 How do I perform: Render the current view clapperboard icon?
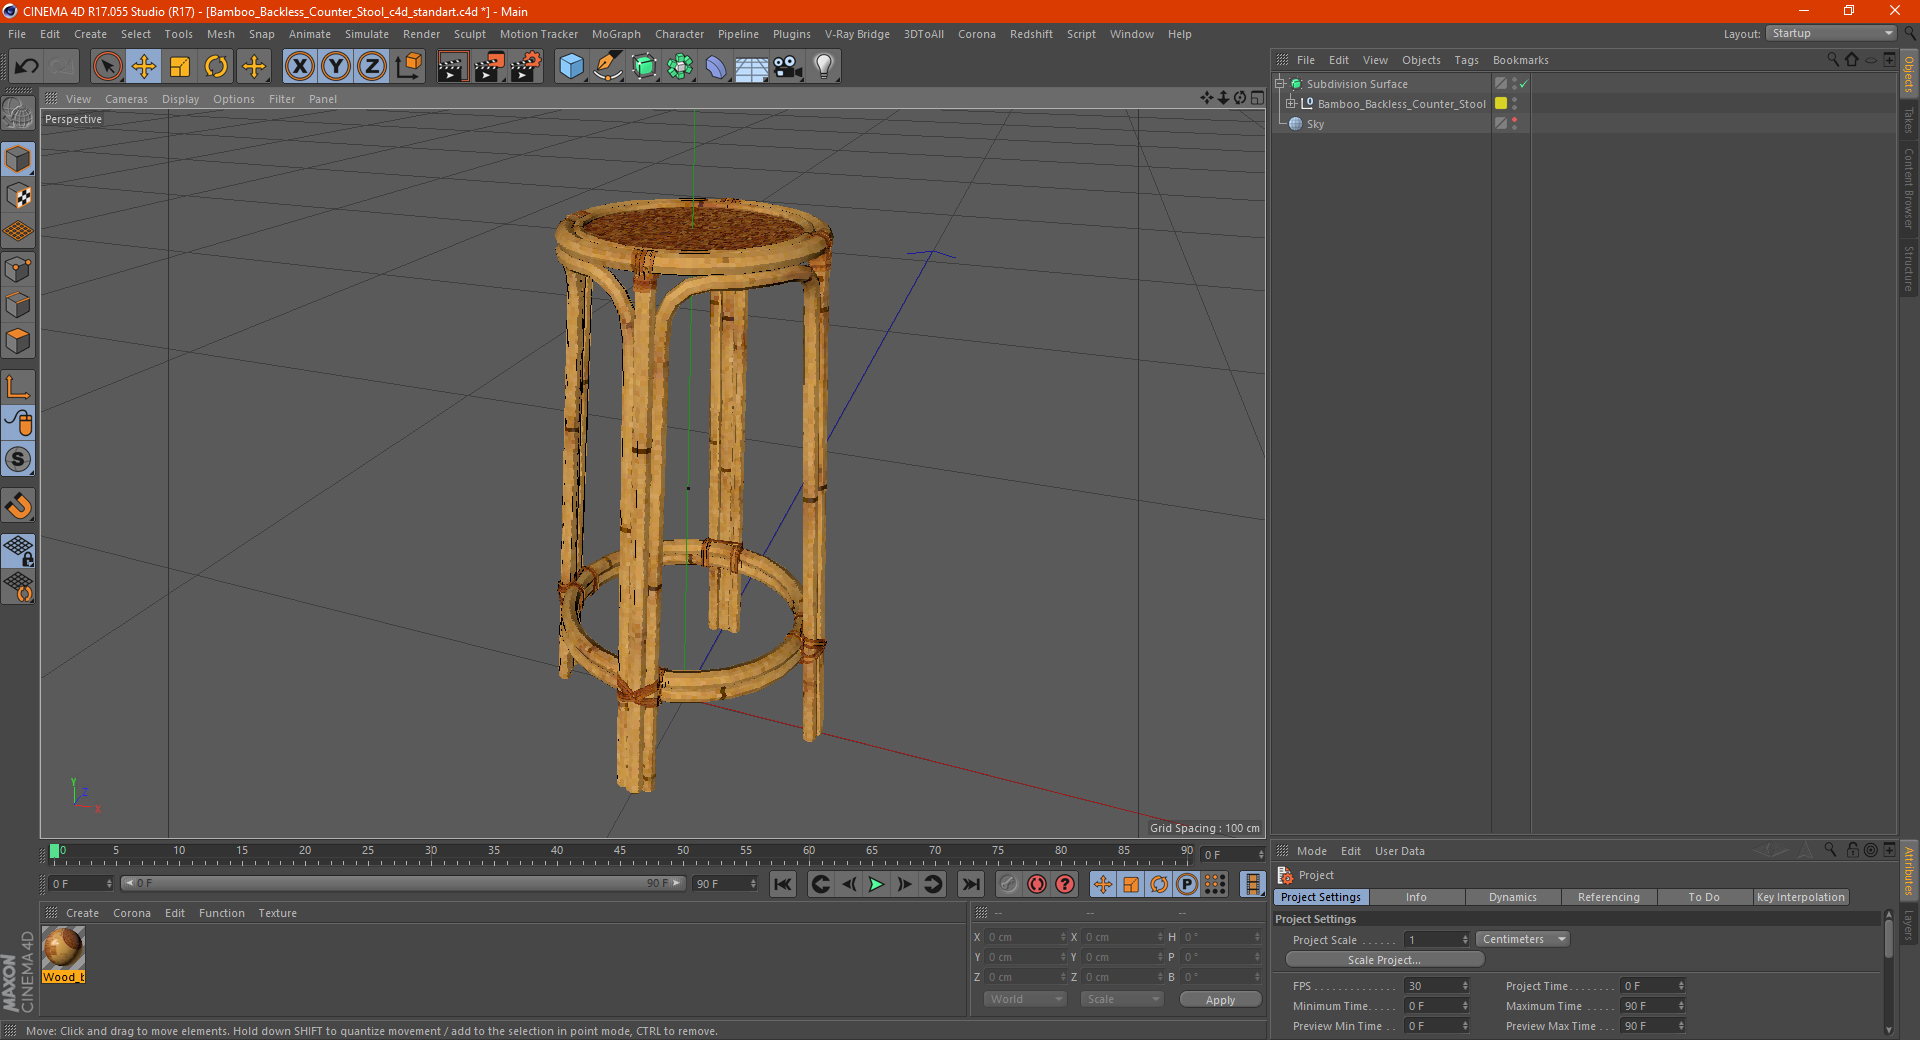452,67
